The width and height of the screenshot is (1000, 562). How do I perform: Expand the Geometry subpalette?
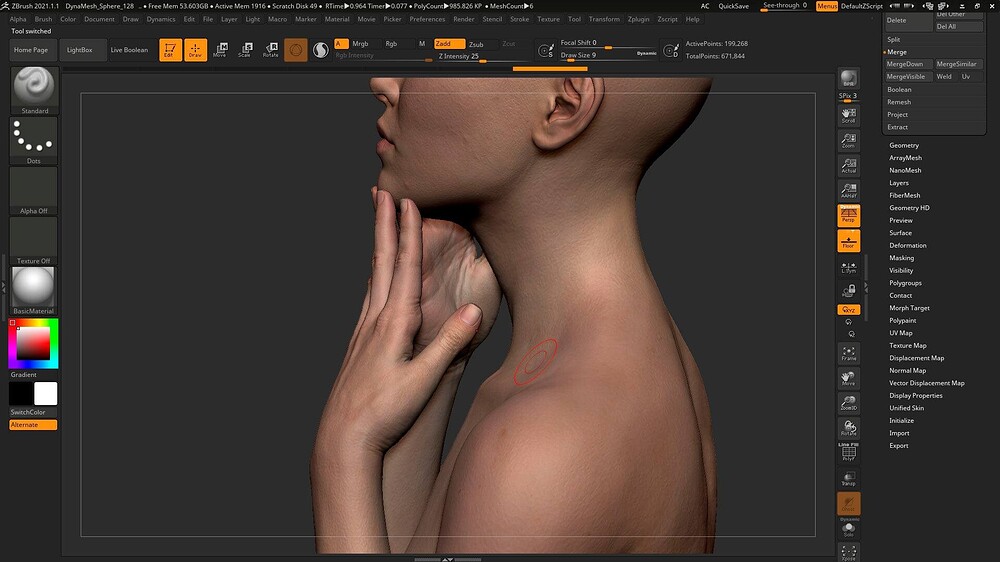[x=904, y=145]
